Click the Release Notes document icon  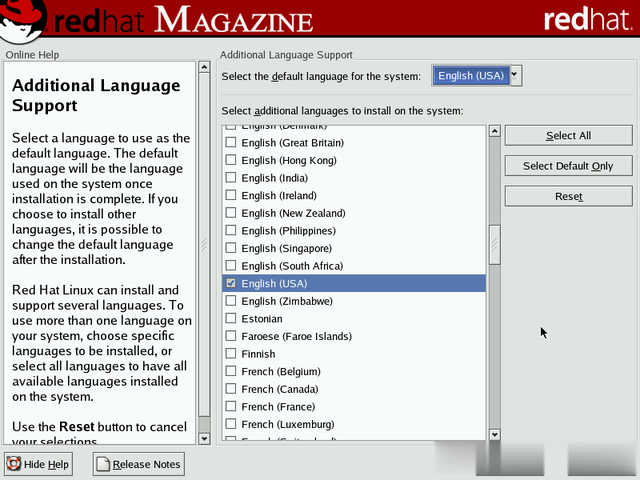(103, 464)
